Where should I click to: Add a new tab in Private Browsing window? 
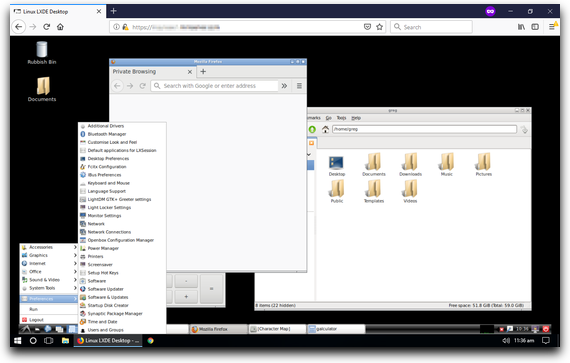click(x=203, y=72)
